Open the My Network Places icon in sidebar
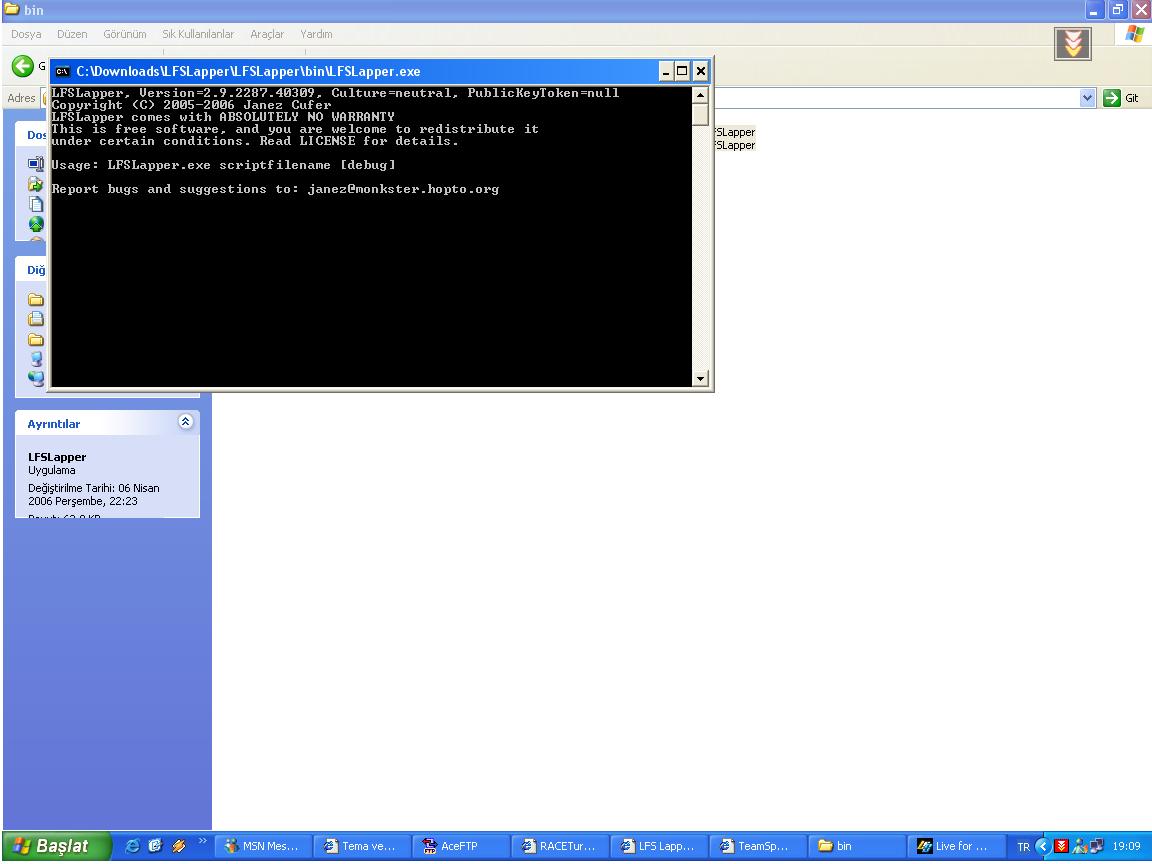 (x=36, y=378)
